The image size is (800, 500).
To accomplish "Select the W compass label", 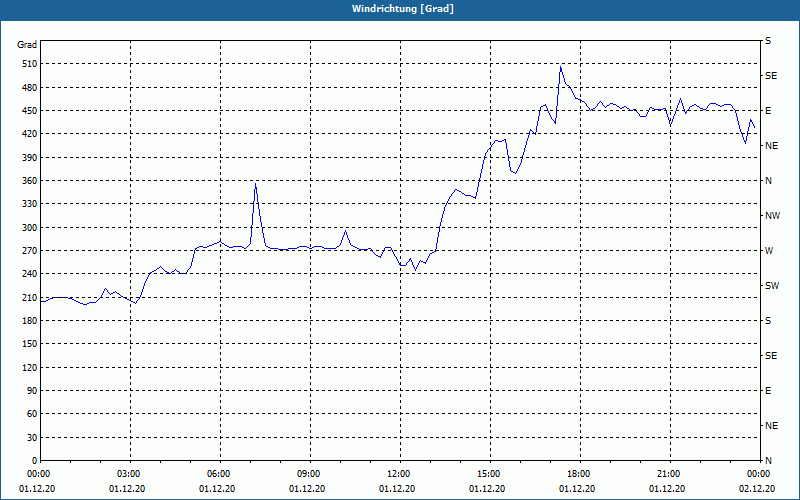I will (769, 251).
